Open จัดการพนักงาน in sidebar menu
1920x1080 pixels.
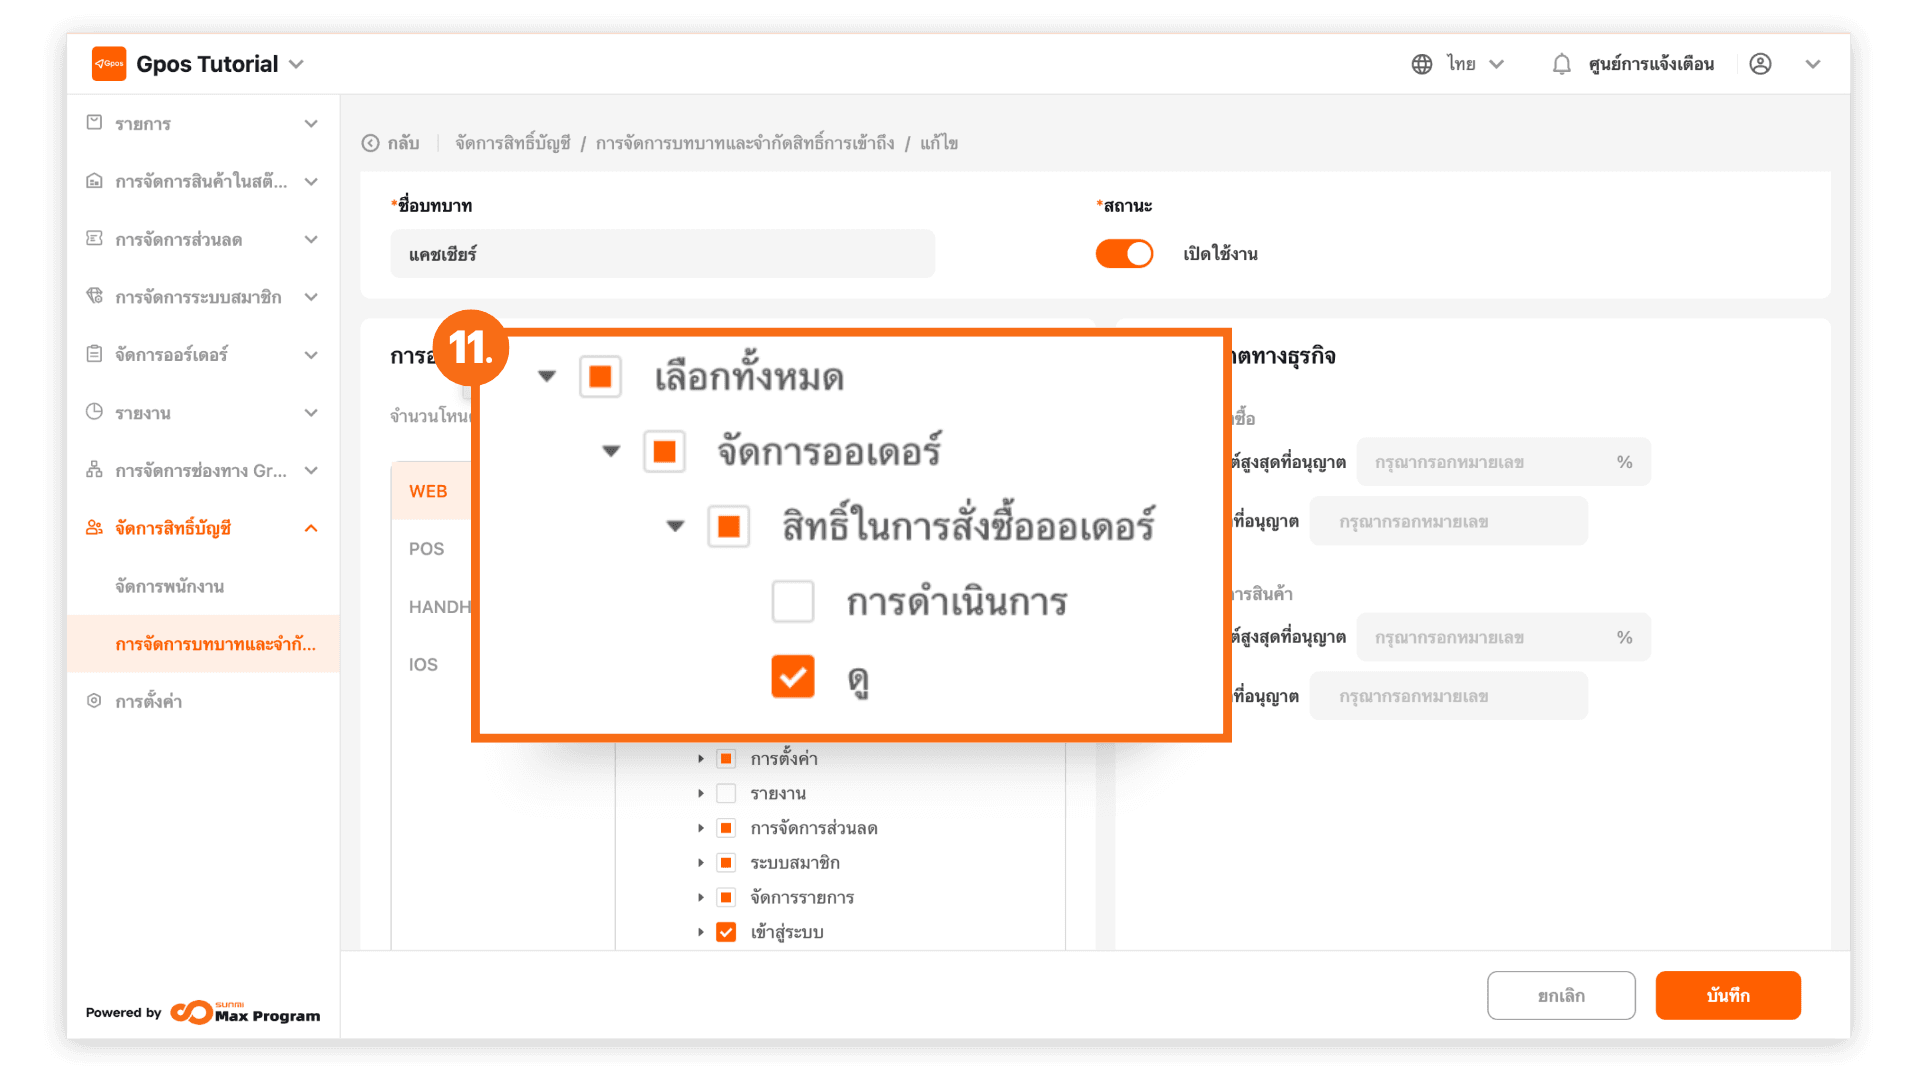170,586
